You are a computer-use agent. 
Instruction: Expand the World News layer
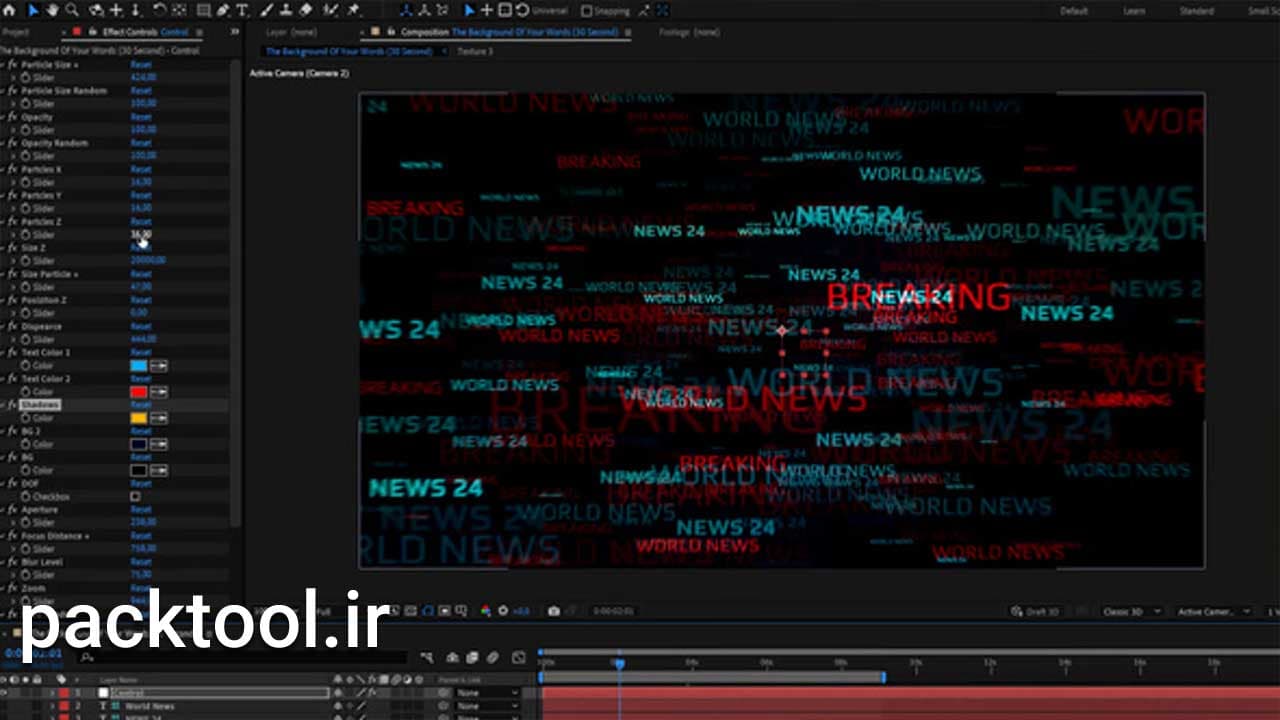pyautogui.click(x=53, y=706)
